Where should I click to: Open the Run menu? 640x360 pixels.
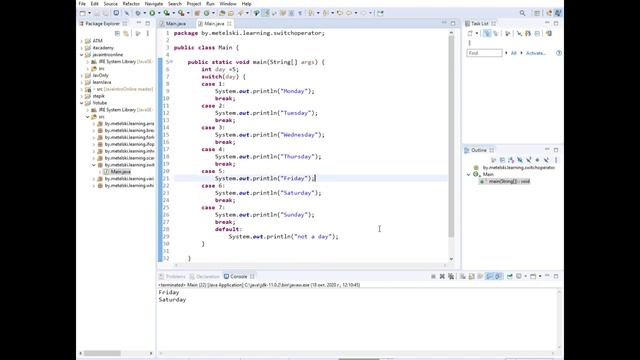pyautogui.click(x=210, y=4)
